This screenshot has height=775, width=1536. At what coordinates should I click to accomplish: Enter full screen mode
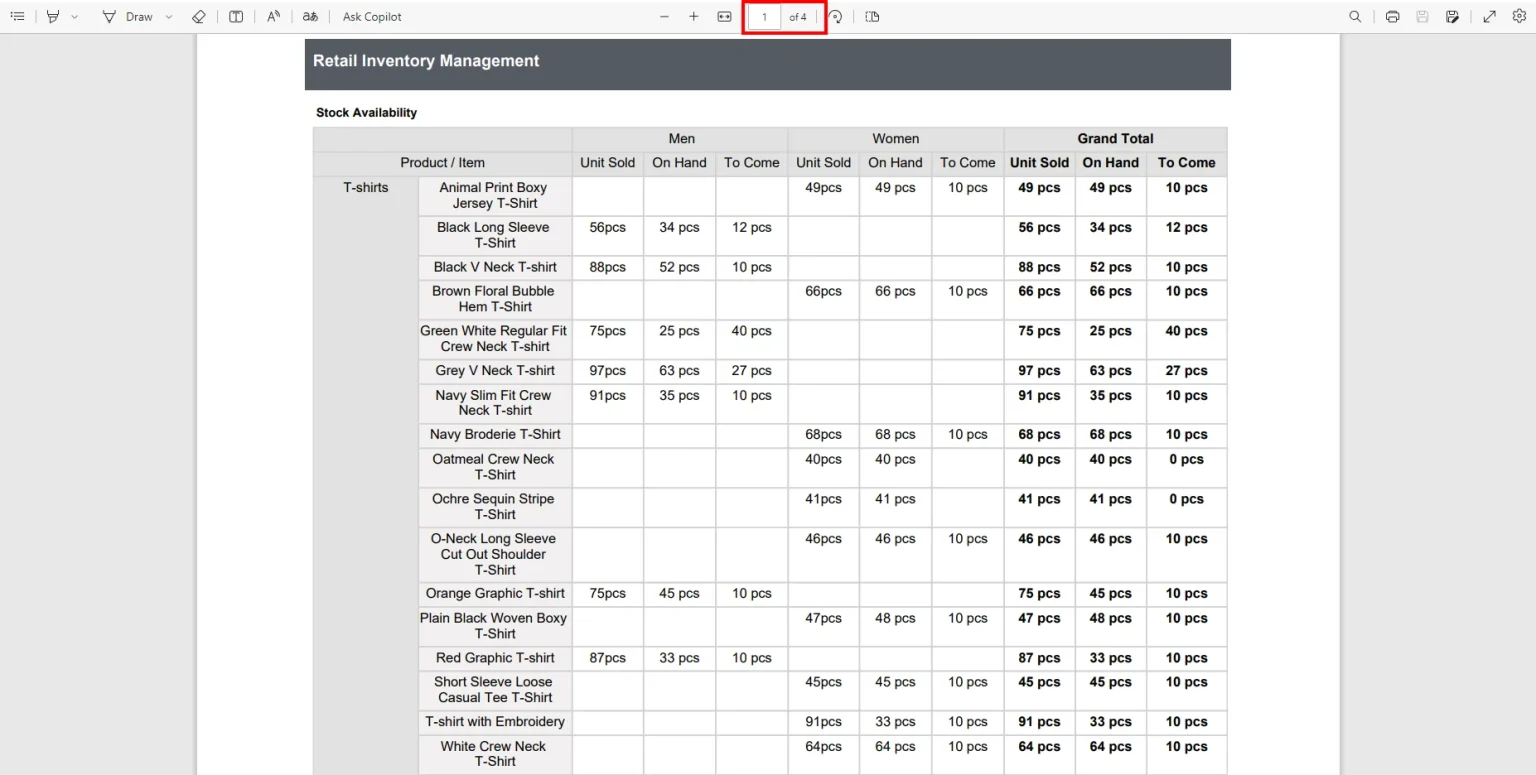point(1489,16)
